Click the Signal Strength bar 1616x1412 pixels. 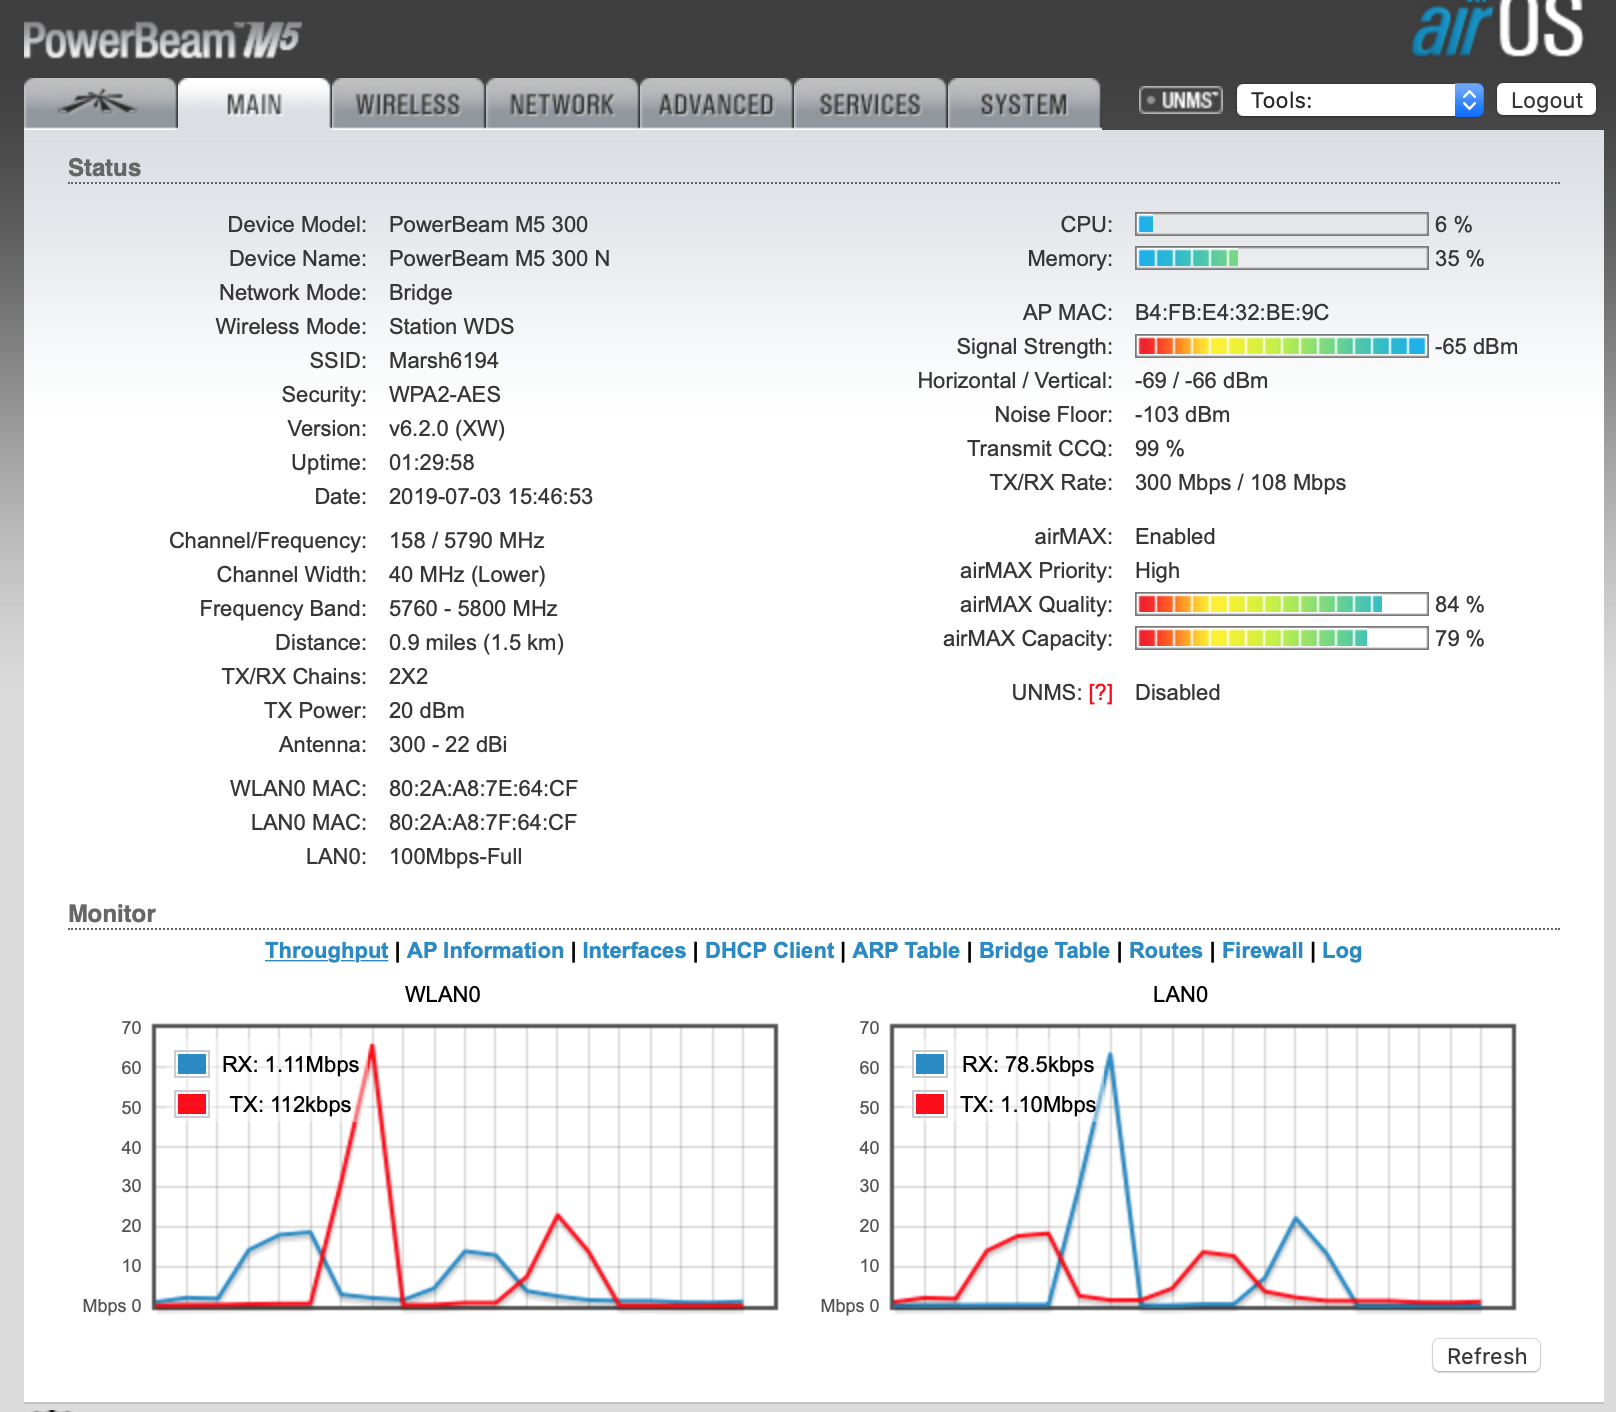(1281, 346)
